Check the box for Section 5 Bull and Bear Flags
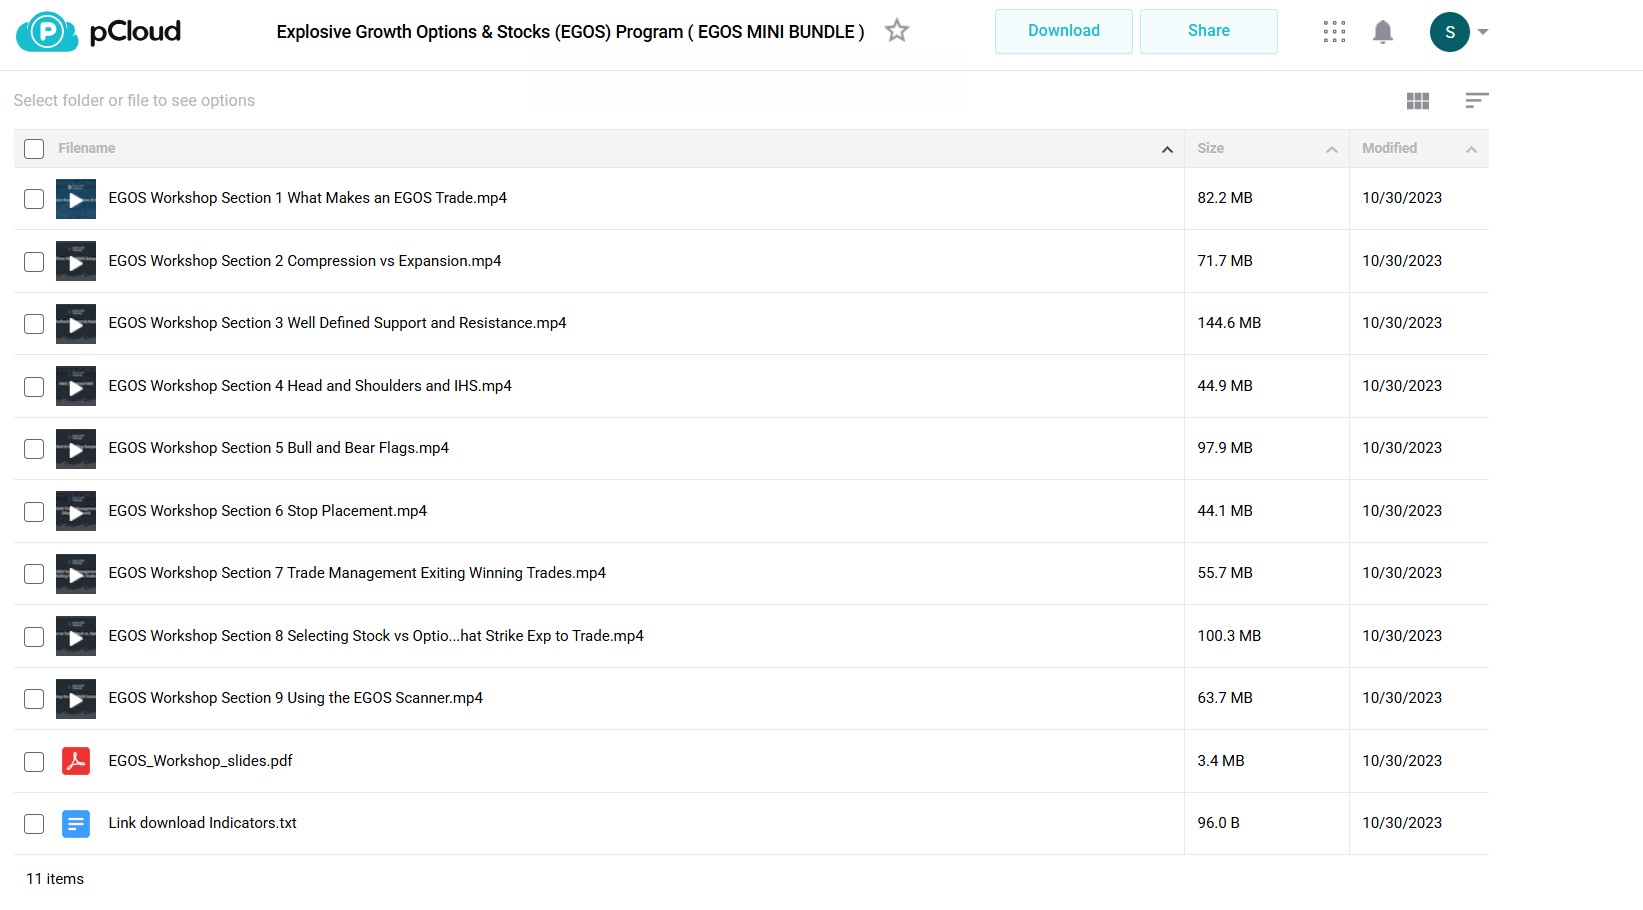This screenshot has height=910, width=1643. click(x=34, y=449)
